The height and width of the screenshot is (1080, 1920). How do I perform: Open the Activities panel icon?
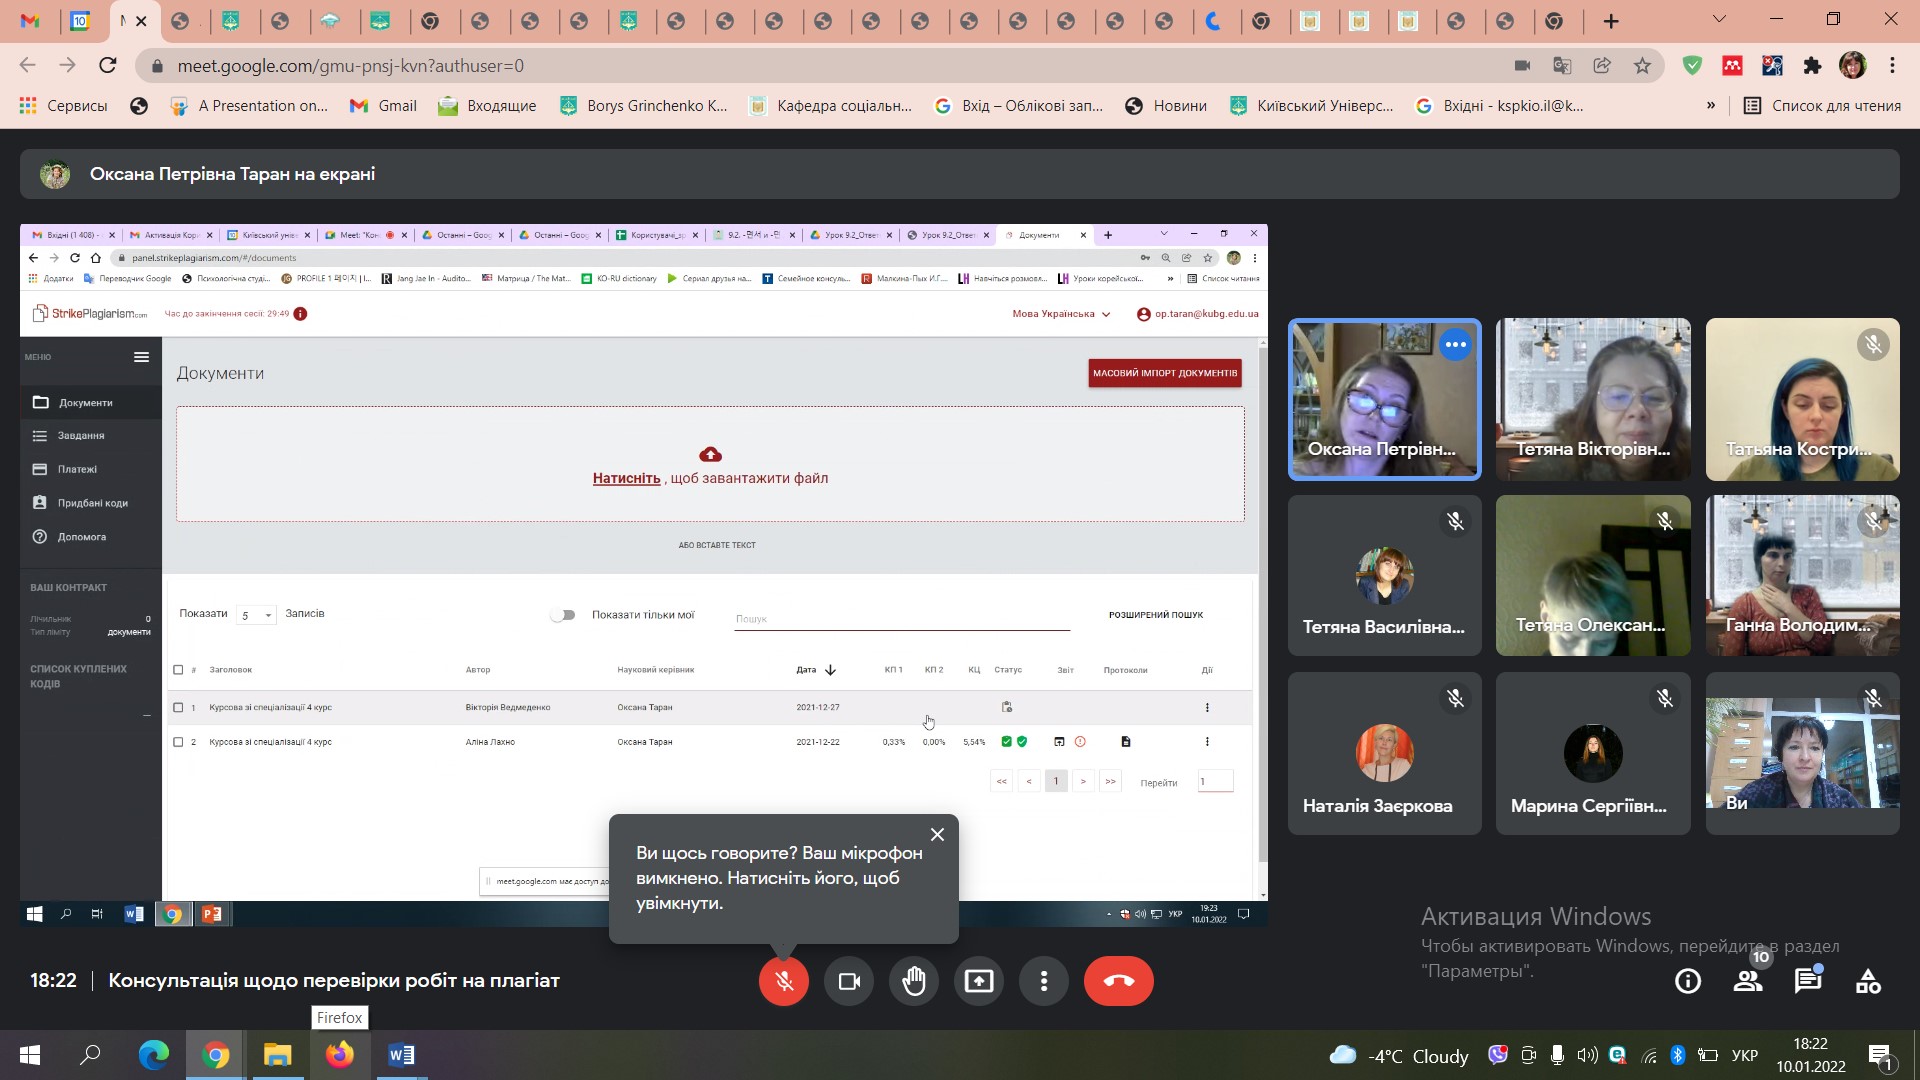(1868, 982)
